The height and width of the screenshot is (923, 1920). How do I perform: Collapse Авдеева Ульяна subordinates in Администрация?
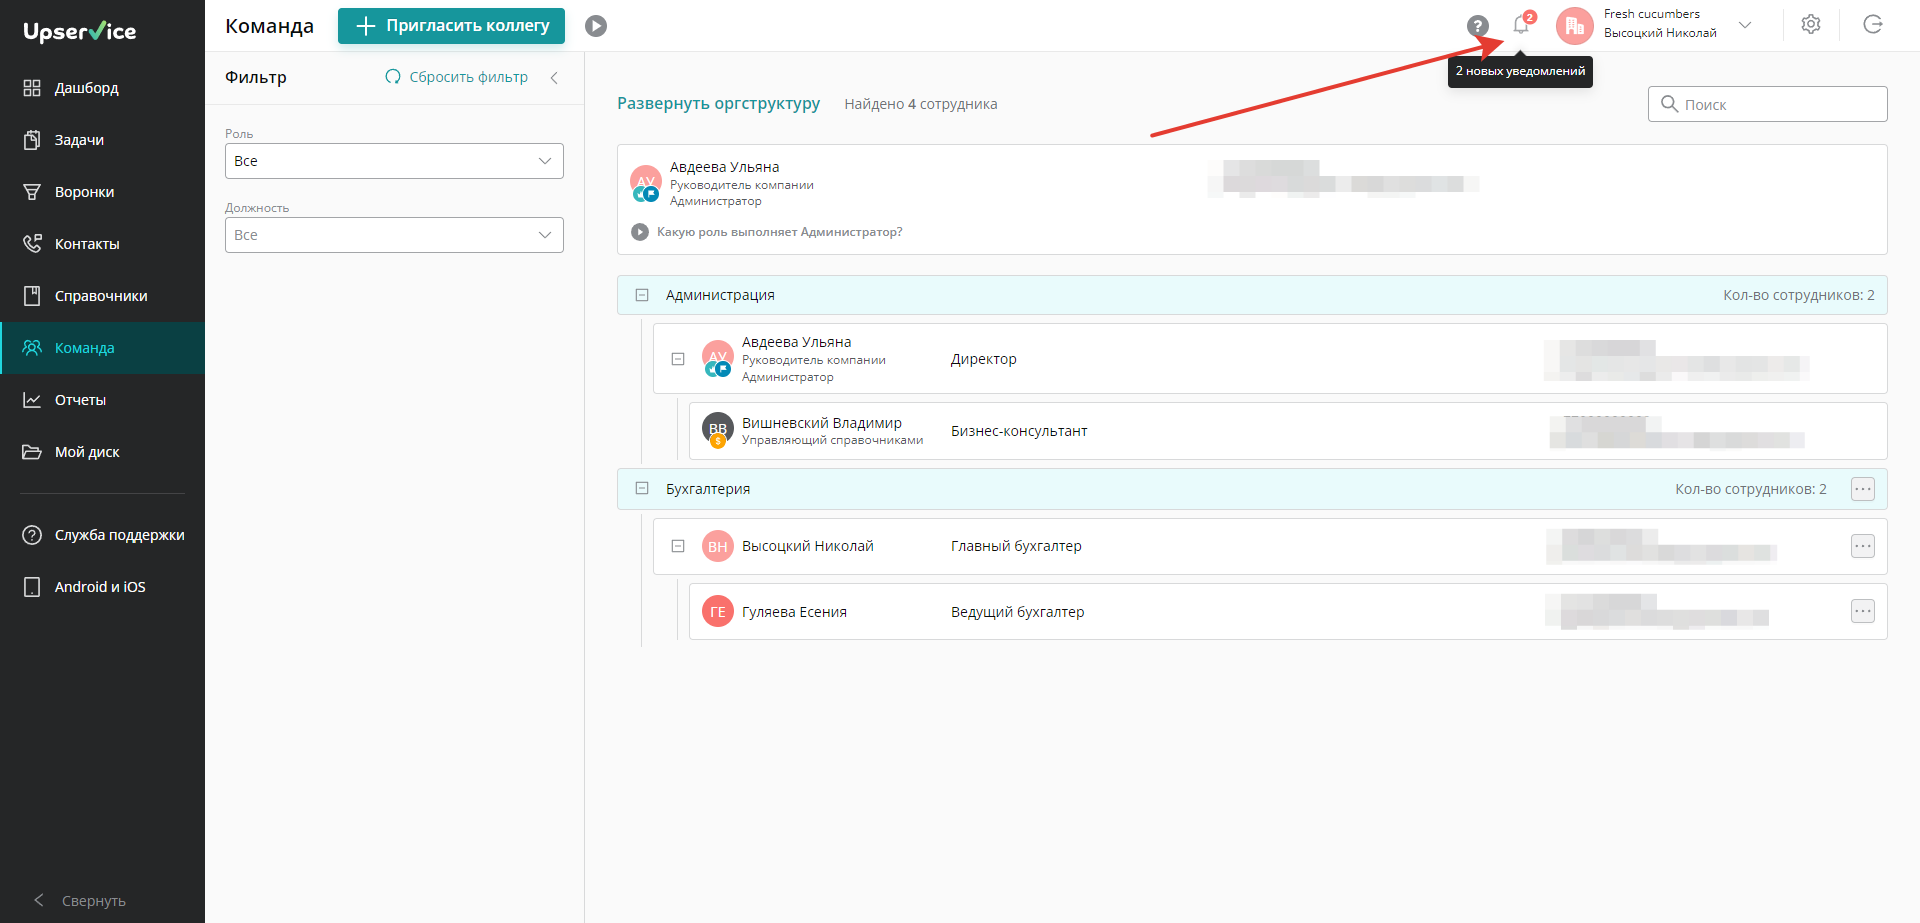(x=678, y=359)
